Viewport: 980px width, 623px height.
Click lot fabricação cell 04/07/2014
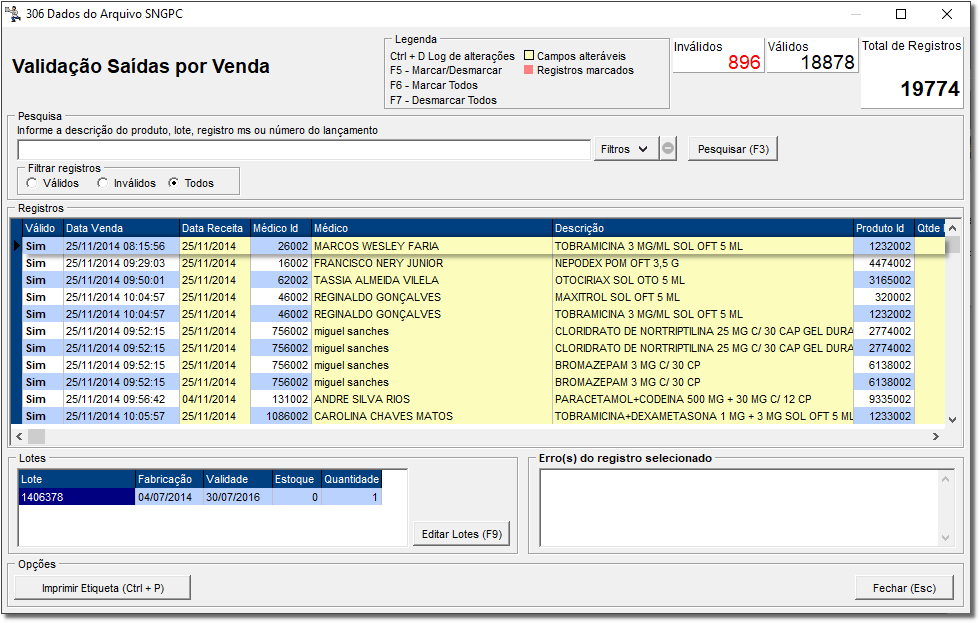click(x=169, y=497)
